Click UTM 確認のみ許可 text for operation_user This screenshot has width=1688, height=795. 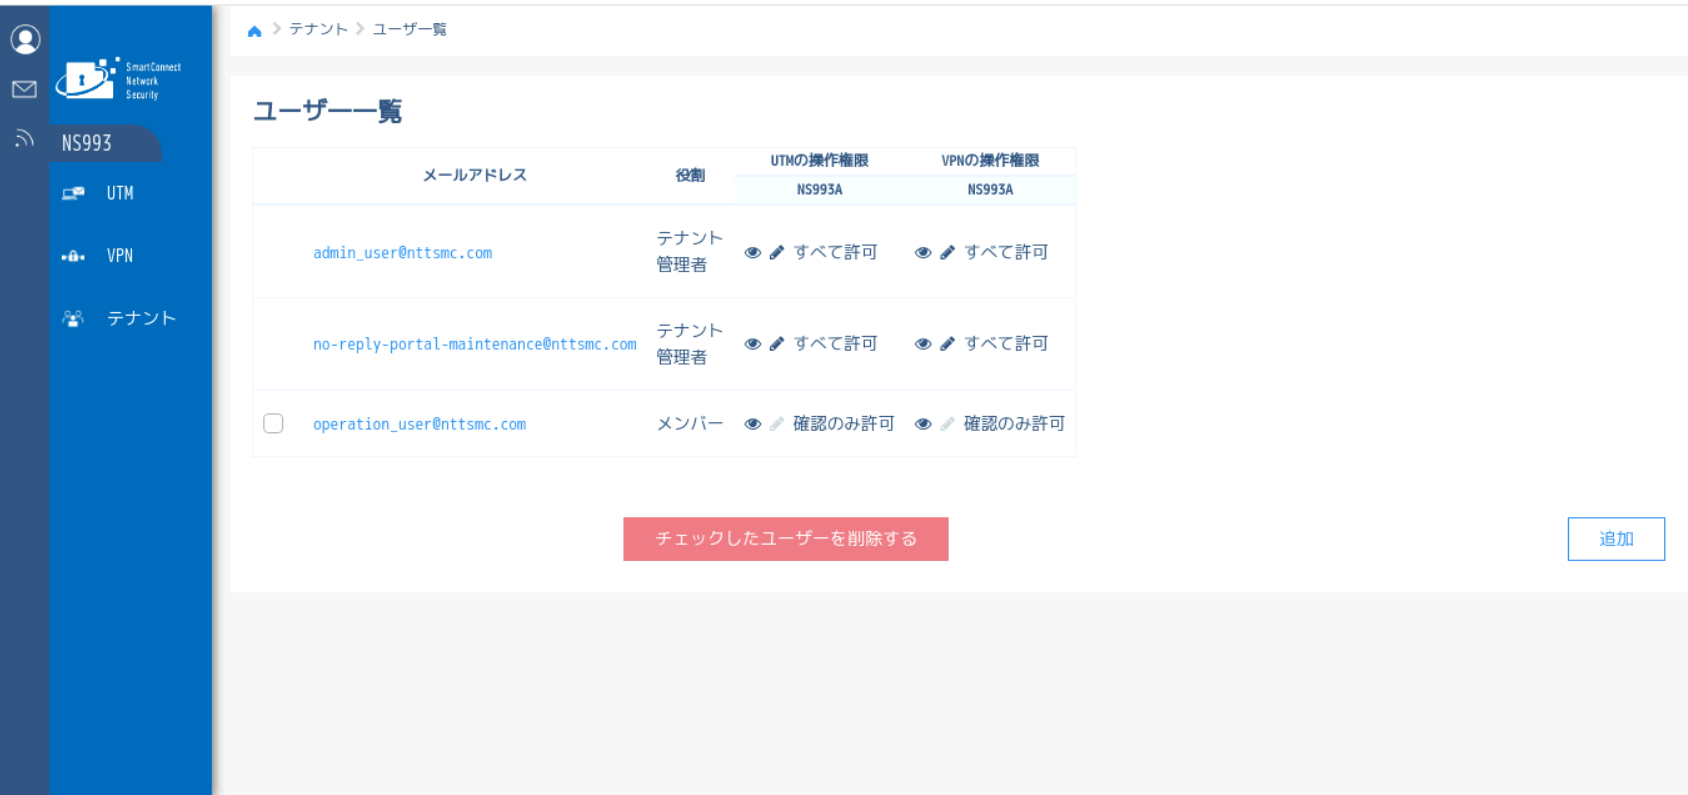click(x=844, y=424)
